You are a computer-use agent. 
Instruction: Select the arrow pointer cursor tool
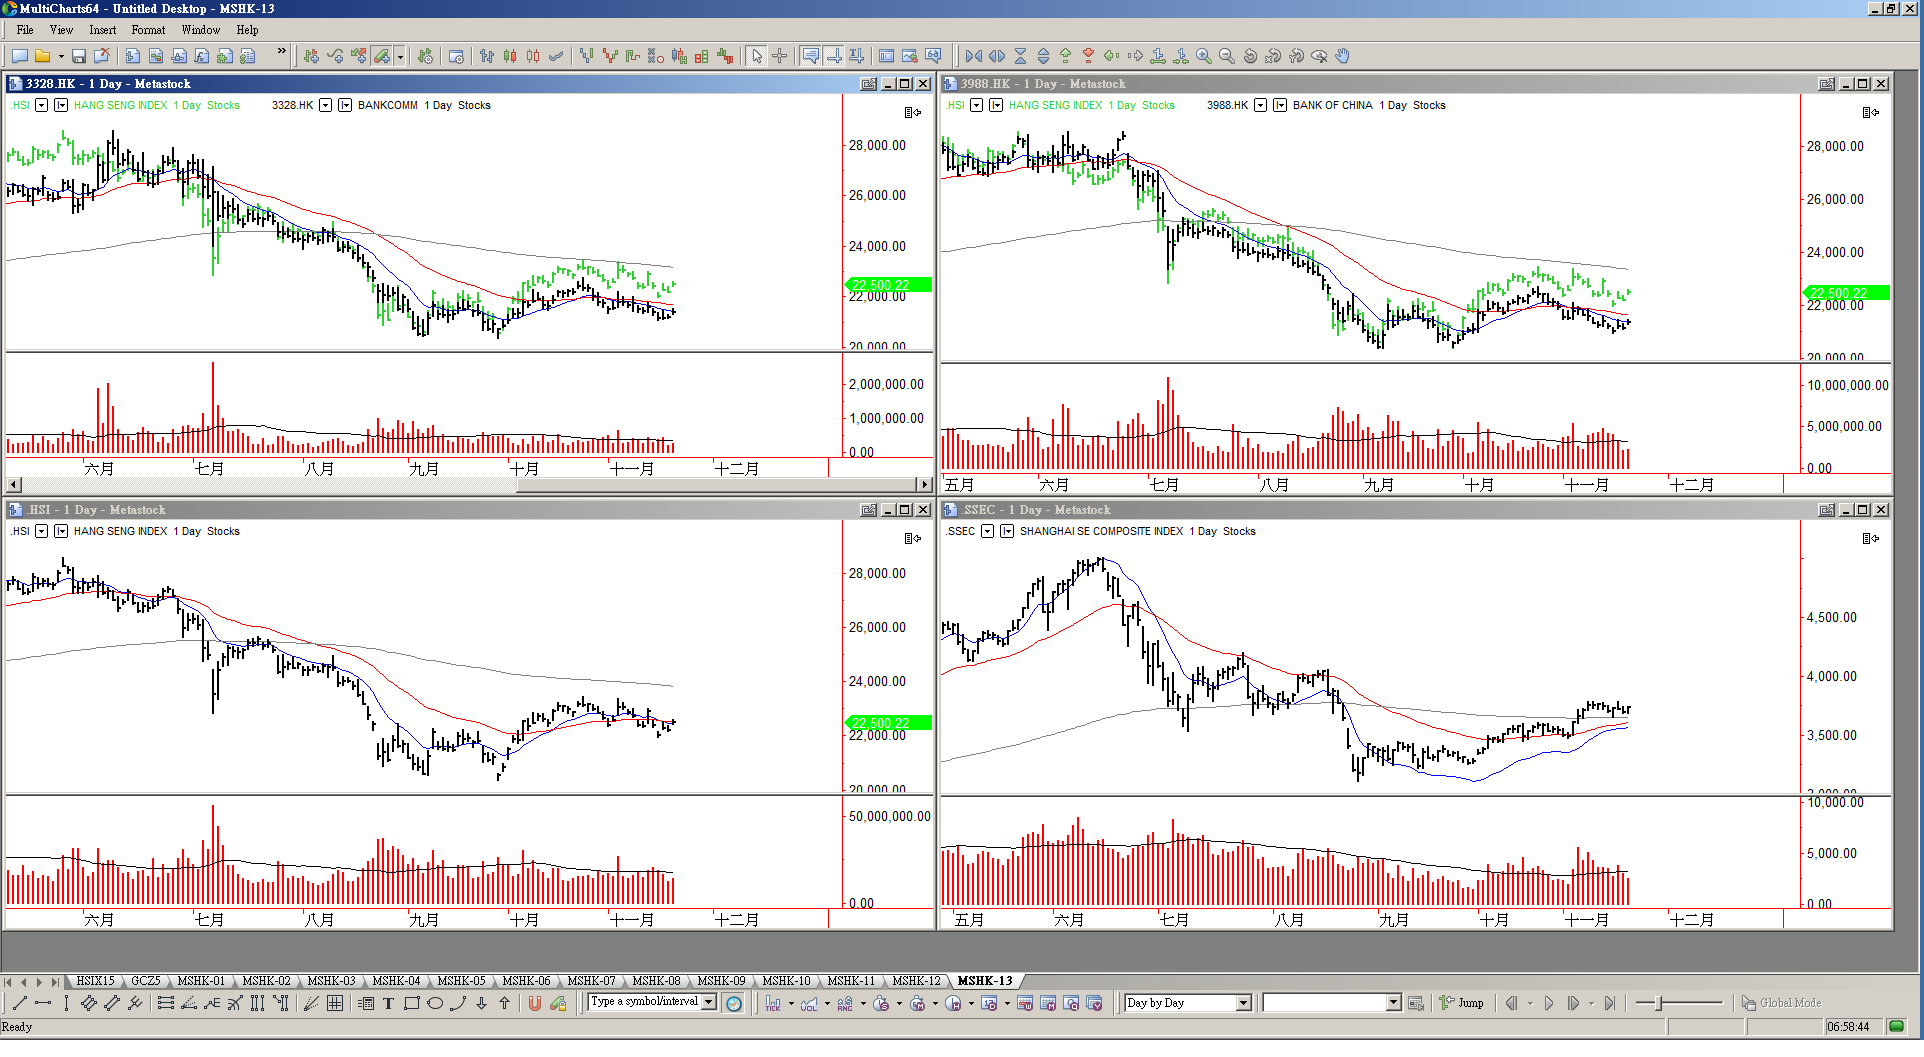pos(757,57)
